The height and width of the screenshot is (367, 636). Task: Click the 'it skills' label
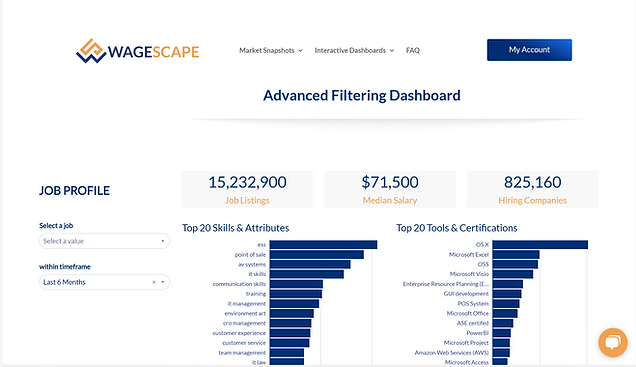[257, 274]
